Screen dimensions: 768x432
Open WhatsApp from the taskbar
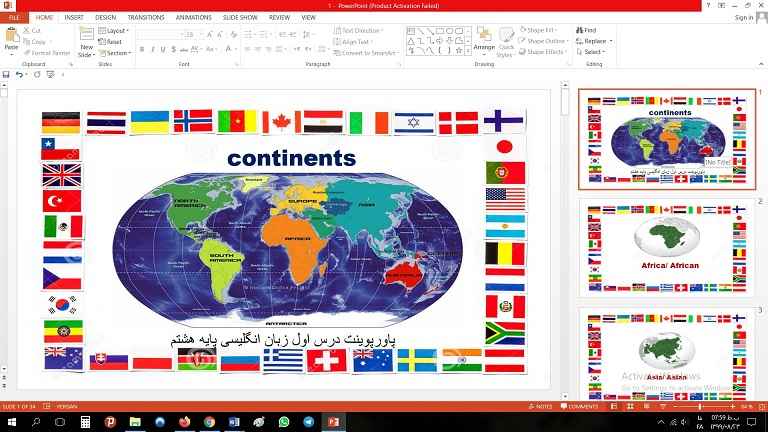tap(283, 422)
